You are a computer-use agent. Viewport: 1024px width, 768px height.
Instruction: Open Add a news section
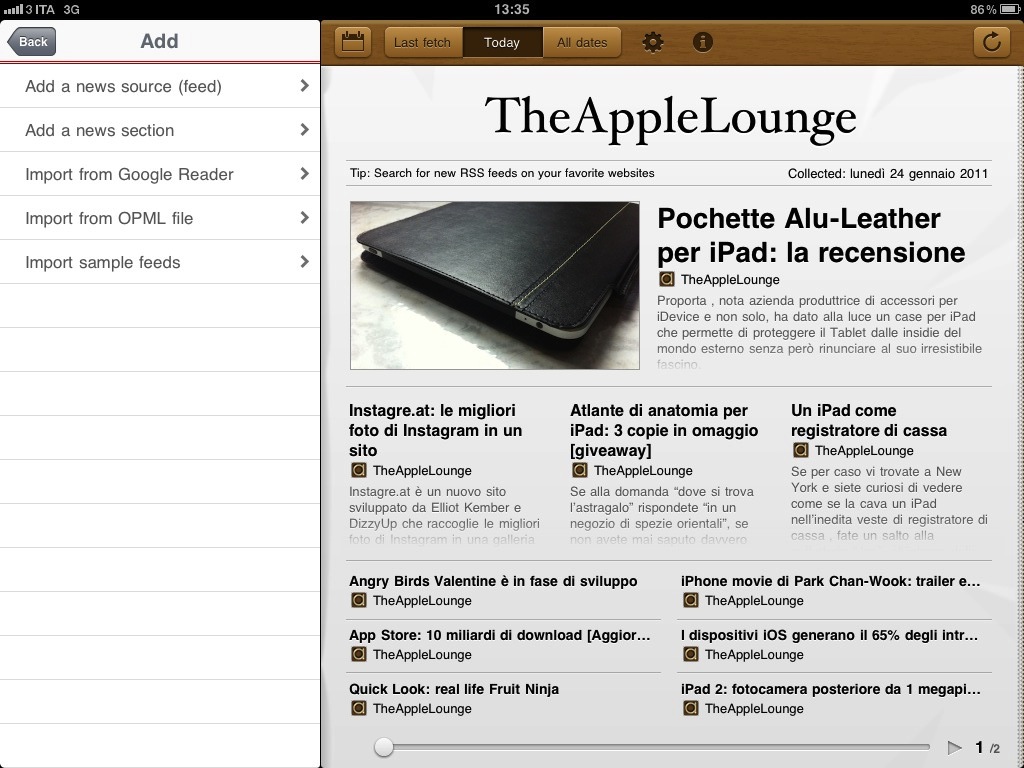coord(160,130)
